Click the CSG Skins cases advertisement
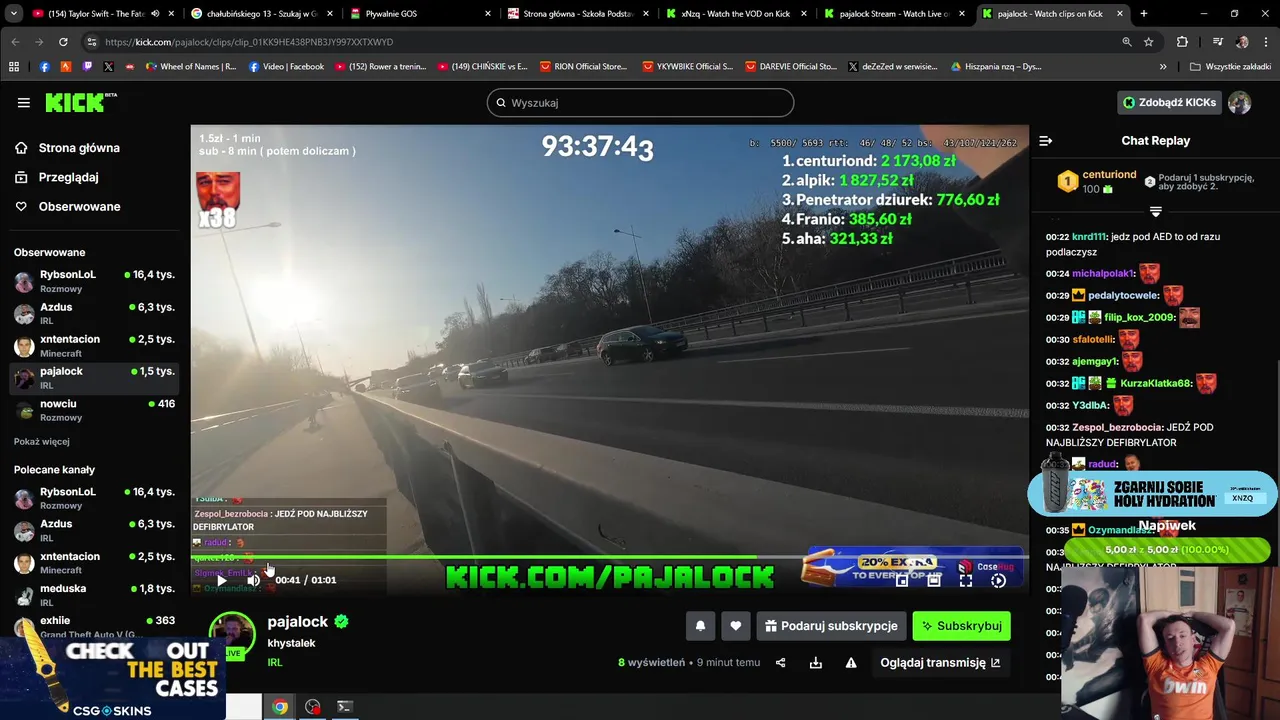This screenshot has width=1280, height=720. tap(112, 677)
